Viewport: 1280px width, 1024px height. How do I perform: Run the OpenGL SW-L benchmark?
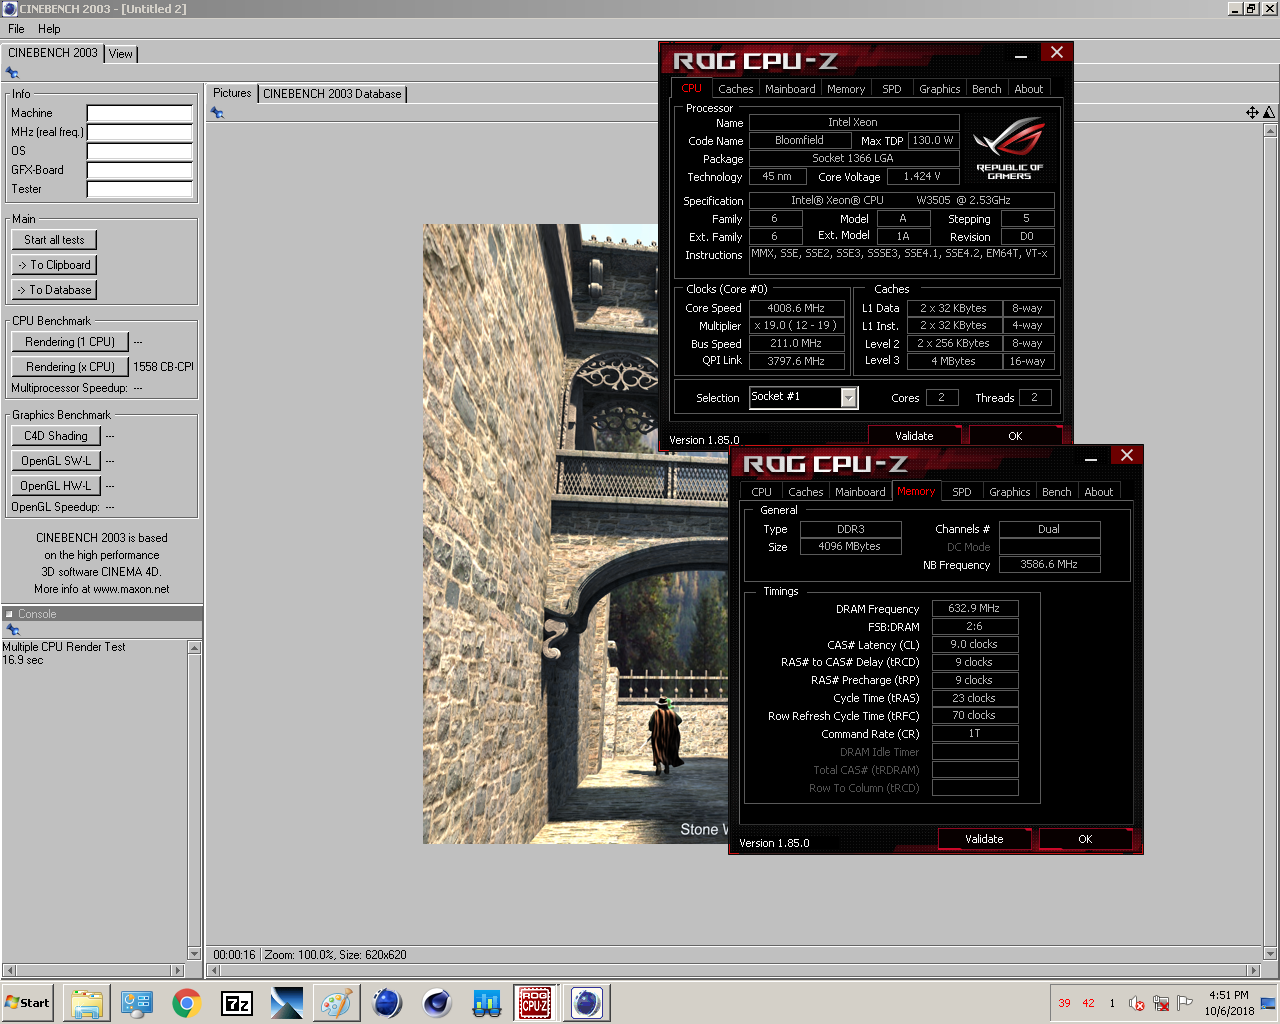(x=56, y=461)
